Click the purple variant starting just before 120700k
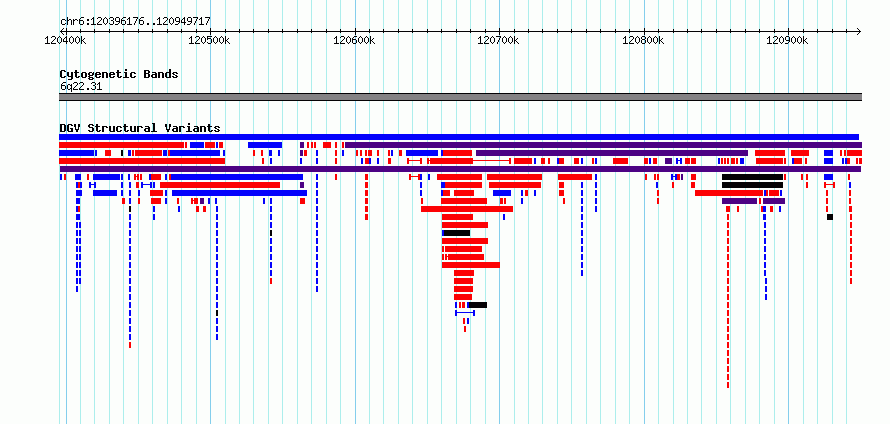Image resolution: width=890 pixels, height=424 pixels. click(x=612, y=153)
